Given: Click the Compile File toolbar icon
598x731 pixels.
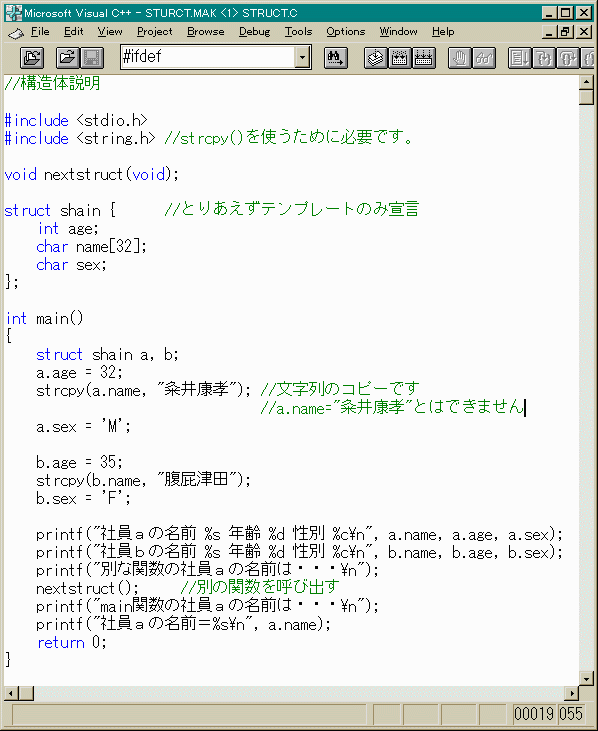Looking at the screenshot, I should [376, 58].
